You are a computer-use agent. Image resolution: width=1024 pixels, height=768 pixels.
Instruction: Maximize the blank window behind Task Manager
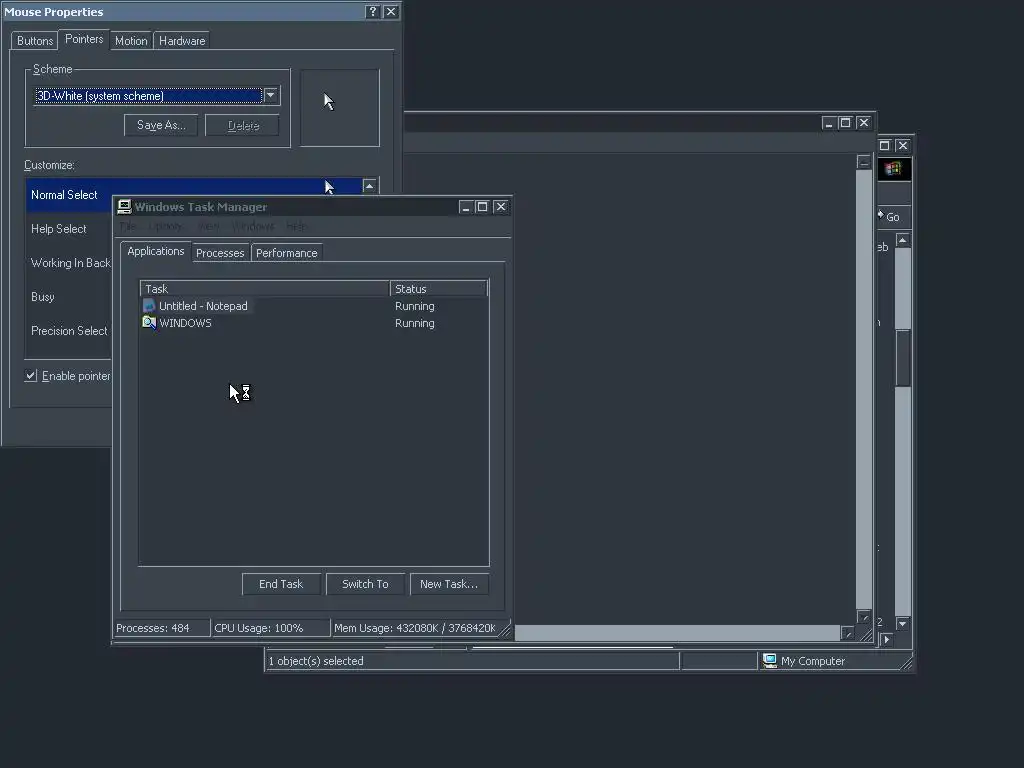click(845, 123)
